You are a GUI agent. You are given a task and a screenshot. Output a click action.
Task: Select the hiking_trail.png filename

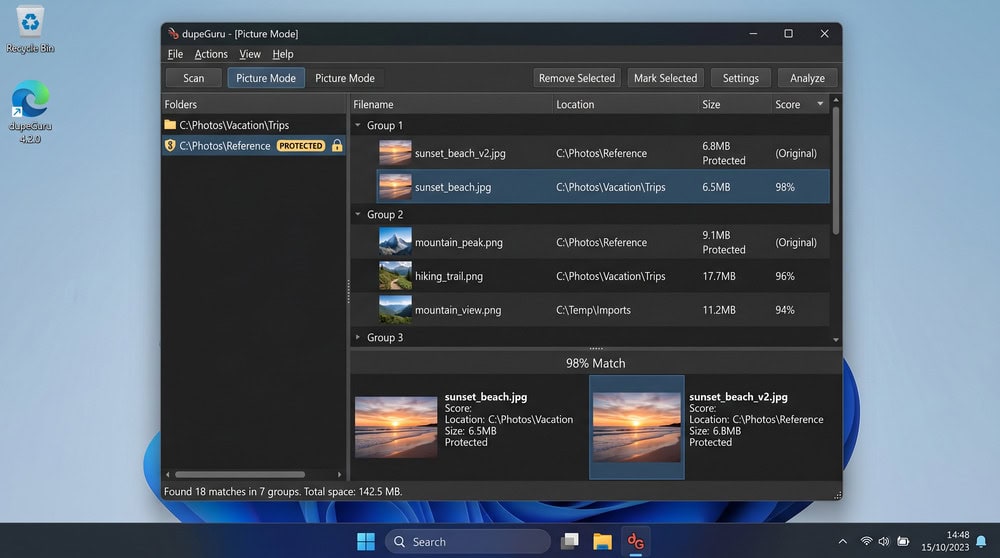[x=448, y=276]
